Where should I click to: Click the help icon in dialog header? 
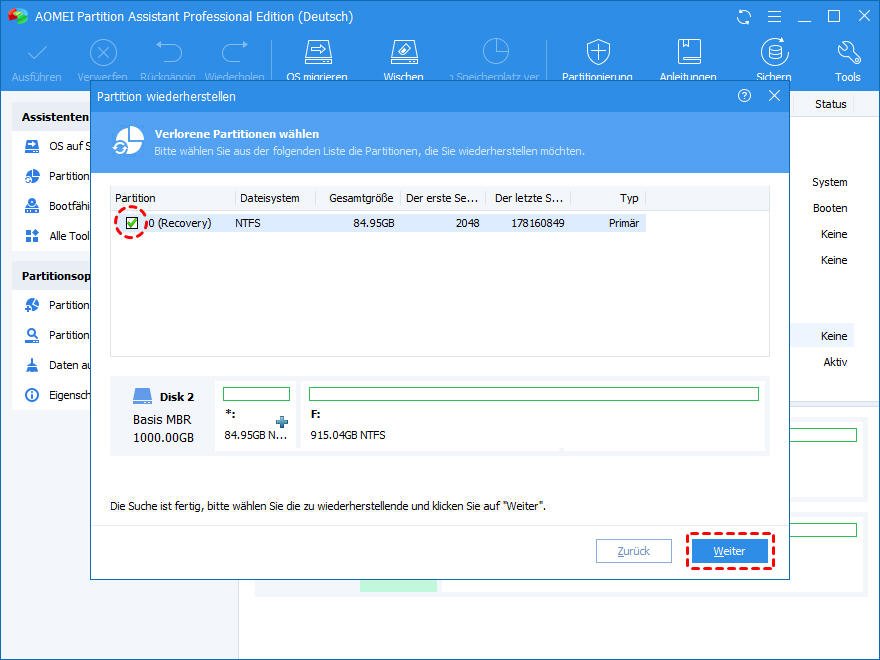(x=744, y=96)
